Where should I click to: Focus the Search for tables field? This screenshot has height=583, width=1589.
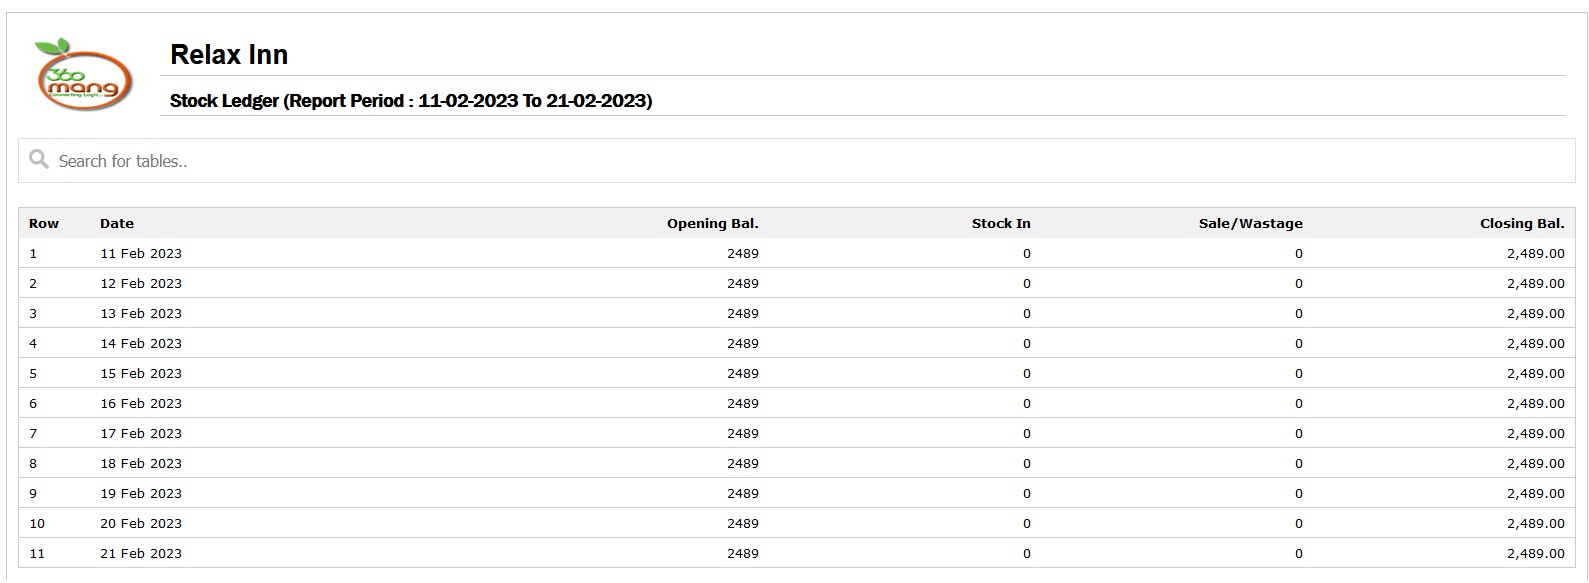tap(796, 161)
